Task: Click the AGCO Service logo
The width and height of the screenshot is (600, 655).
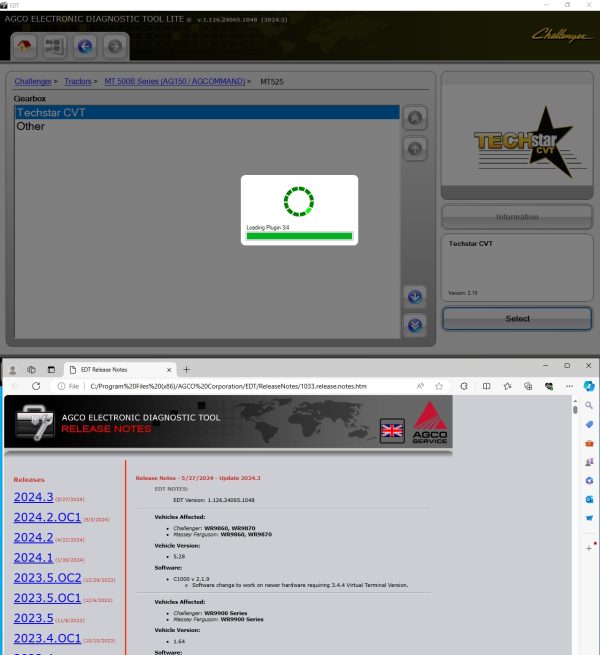Action: click(x=430, y=423)
